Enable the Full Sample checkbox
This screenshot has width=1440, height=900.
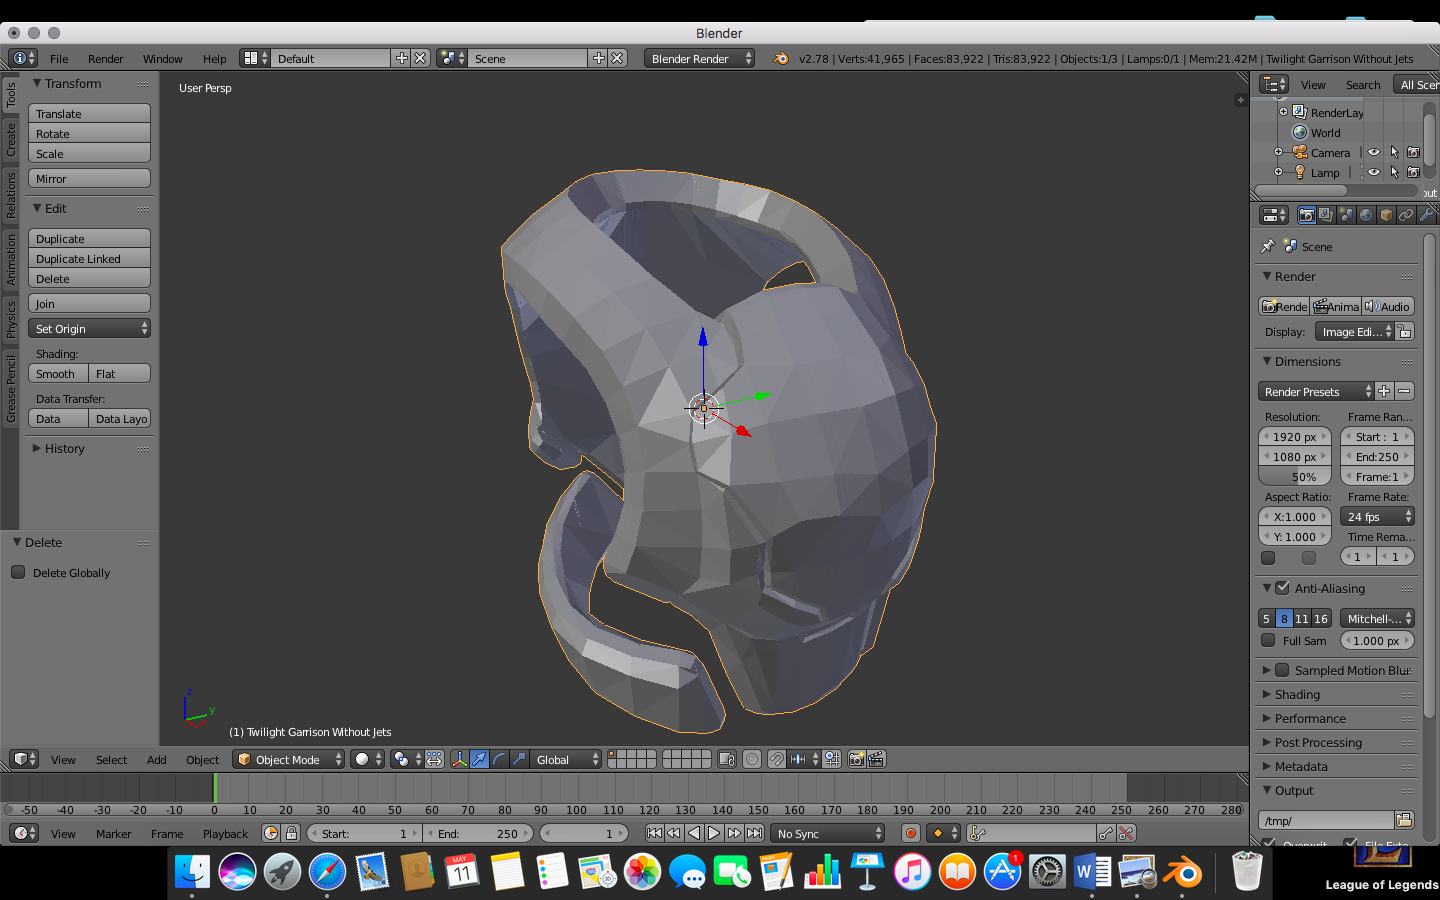(1268, 640)
